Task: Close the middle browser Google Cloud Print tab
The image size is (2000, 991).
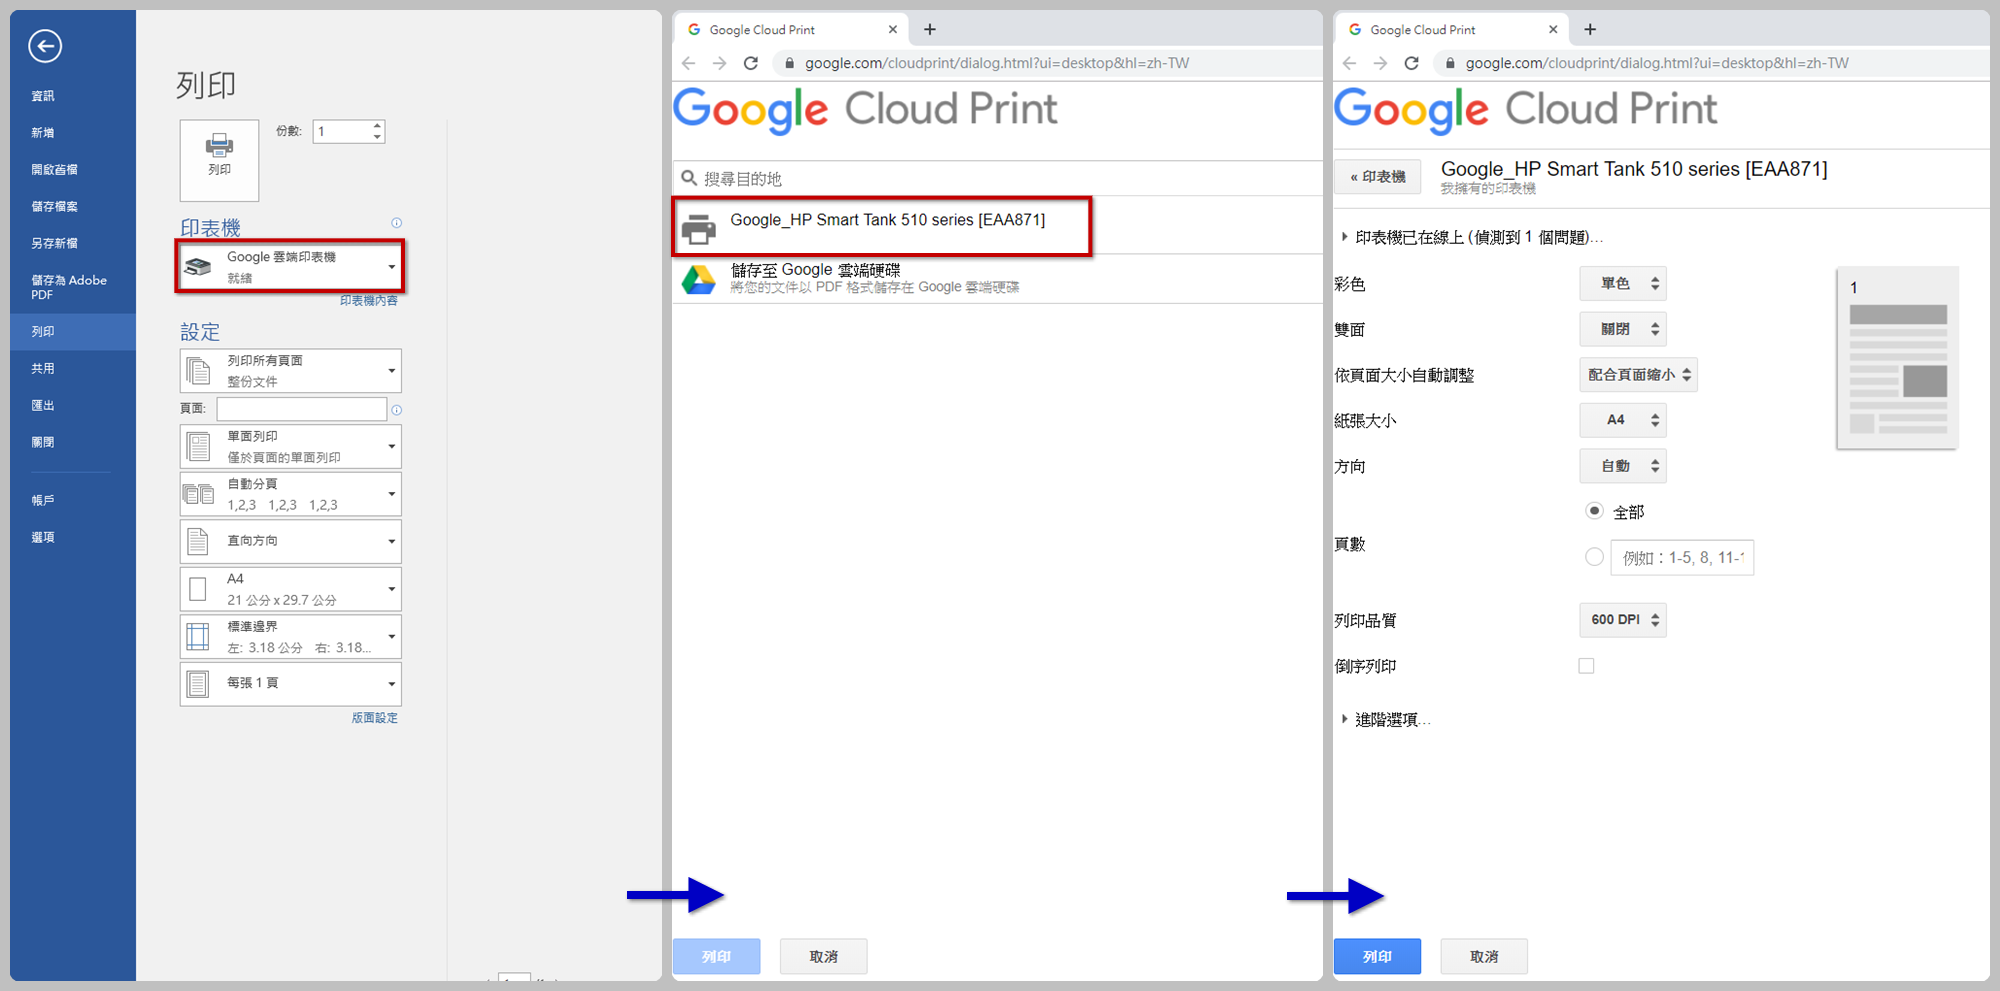Action: 893,30
